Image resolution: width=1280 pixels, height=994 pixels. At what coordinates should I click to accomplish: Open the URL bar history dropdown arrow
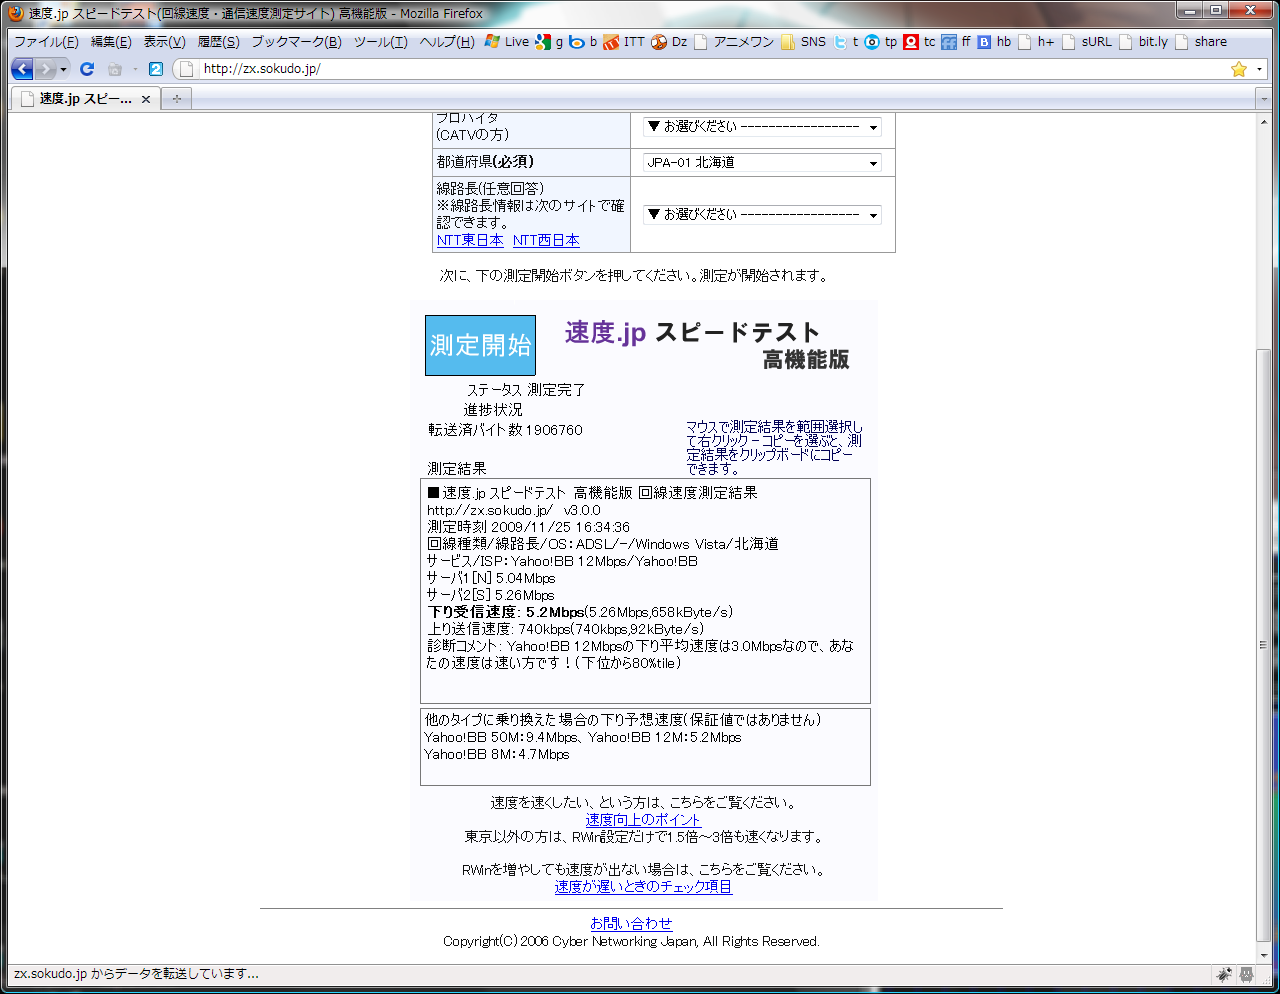(1259, 69)
